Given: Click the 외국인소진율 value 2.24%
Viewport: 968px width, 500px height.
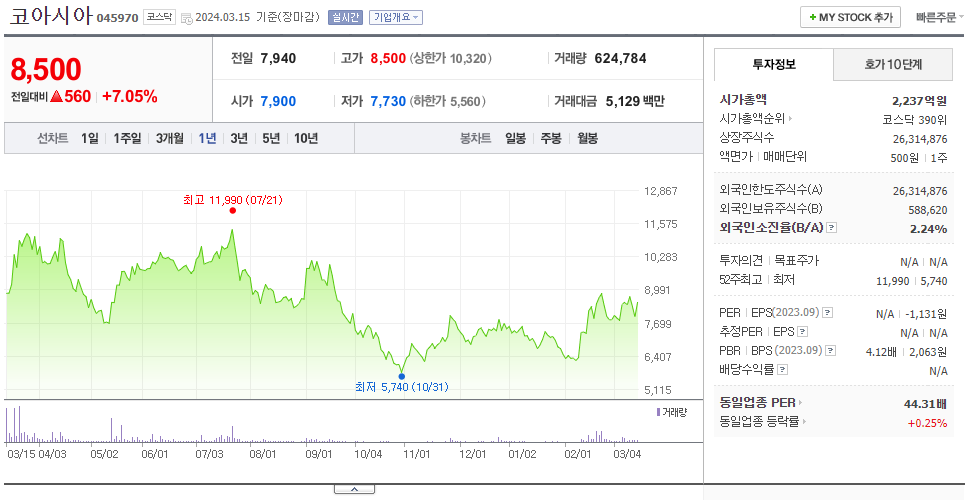Looking at the screenshot, I should tap(928, 228).
